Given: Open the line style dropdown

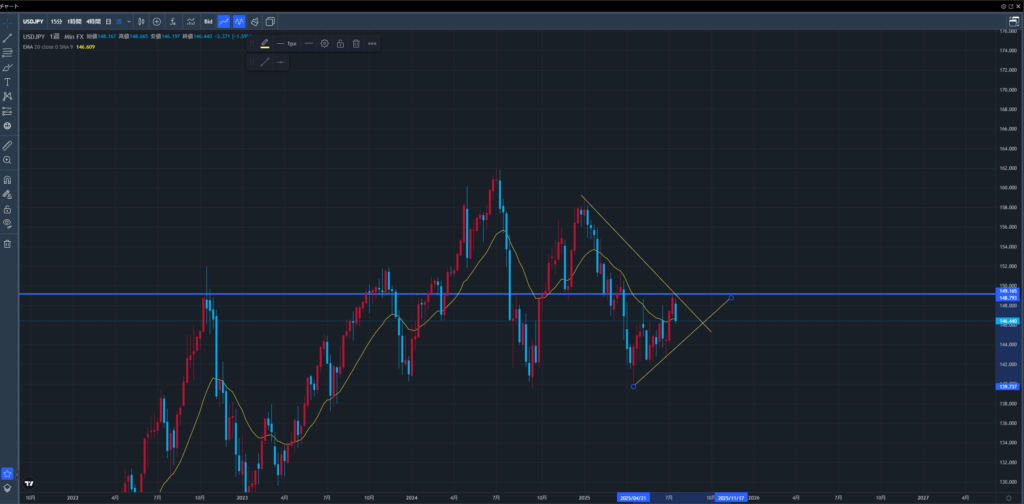Looking at the screenshot, I should point(308,44).
